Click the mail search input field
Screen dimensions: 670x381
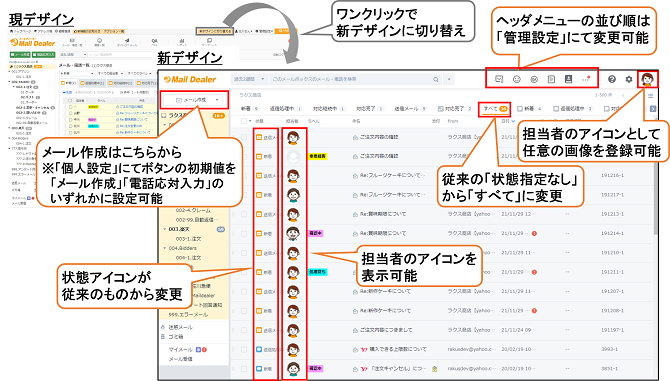(350, 79)
